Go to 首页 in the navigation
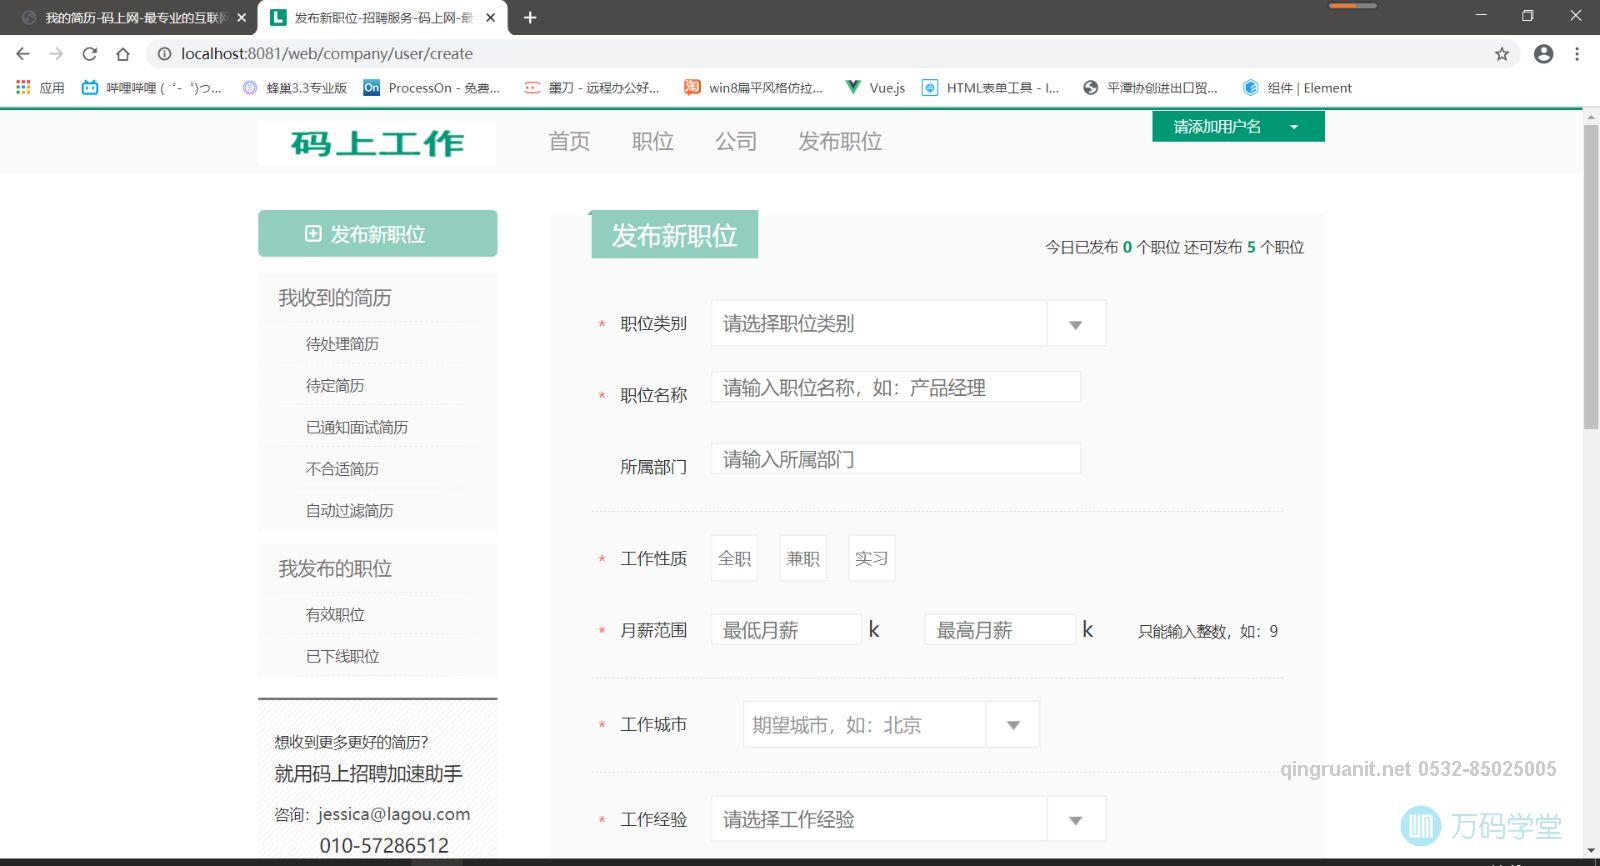This screenshot has height=866, width=1600. pos(569,142)
